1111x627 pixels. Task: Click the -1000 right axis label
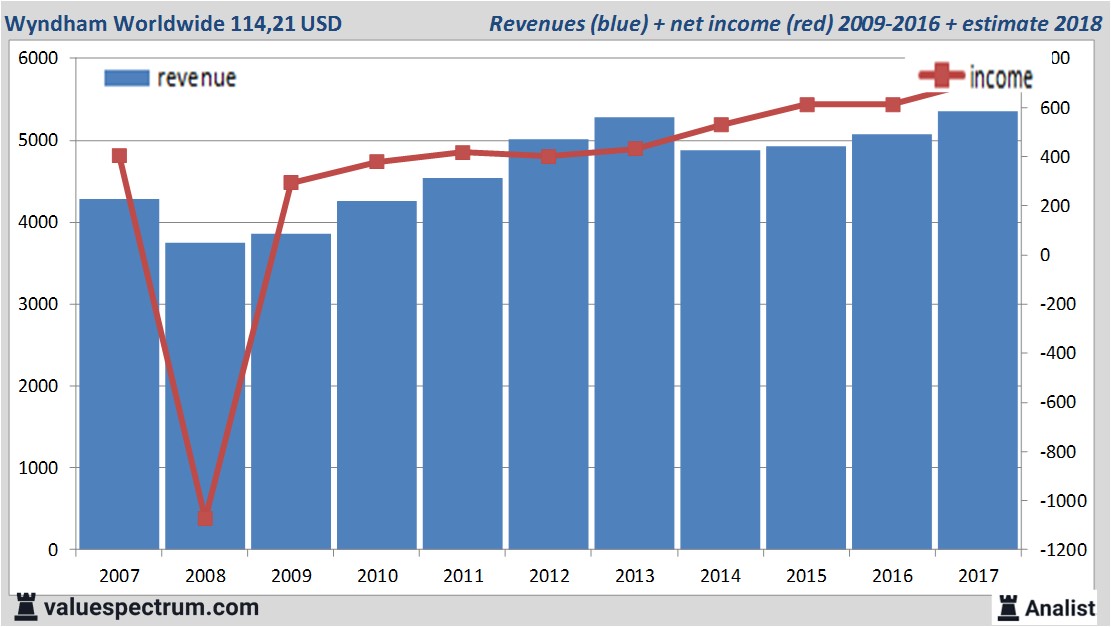click(1063, 501)
